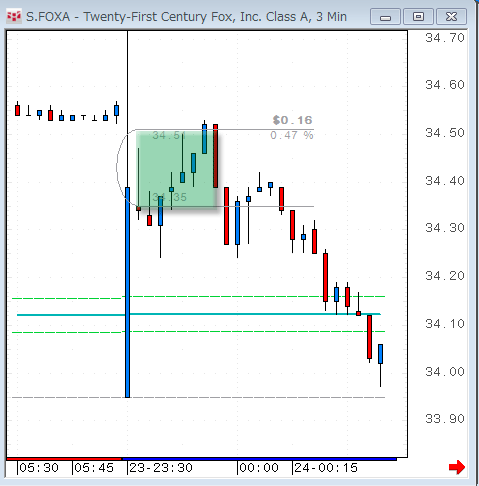Image resolution: width=479 pixels, height=486 pixels.
Task: Click the $0.16 measurement value
Action: point(292,120)
